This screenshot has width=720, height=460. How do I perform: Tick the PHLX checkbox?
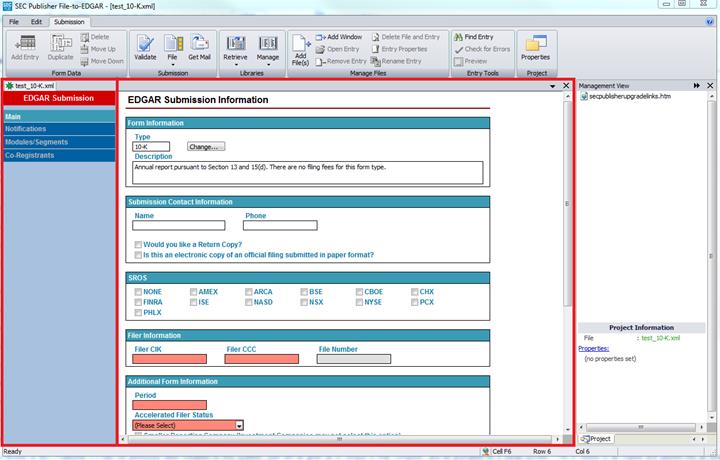pos(138,313)
